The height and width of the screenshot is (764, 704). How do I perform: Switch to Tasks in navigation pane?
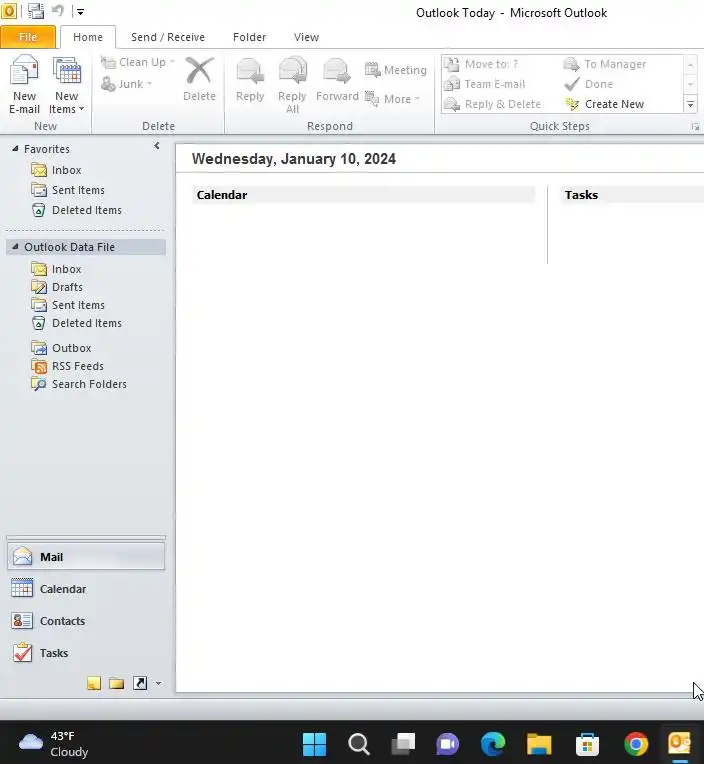pos(86,653)
